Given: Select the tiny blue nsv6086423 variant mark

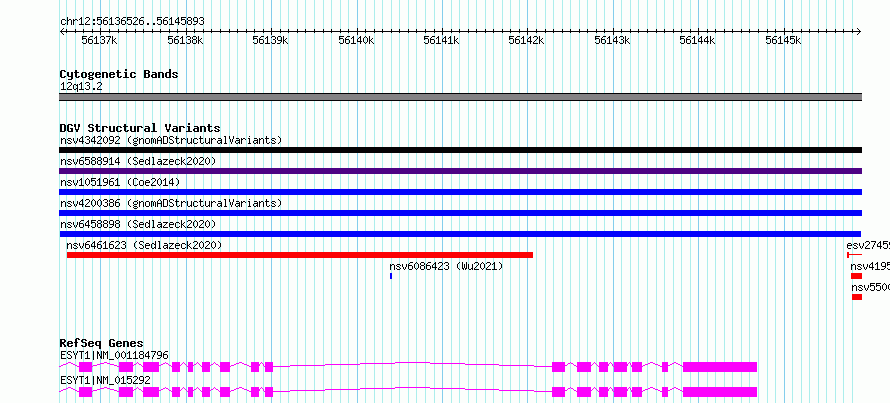Looking at the screenshot, I should point(391,276).
